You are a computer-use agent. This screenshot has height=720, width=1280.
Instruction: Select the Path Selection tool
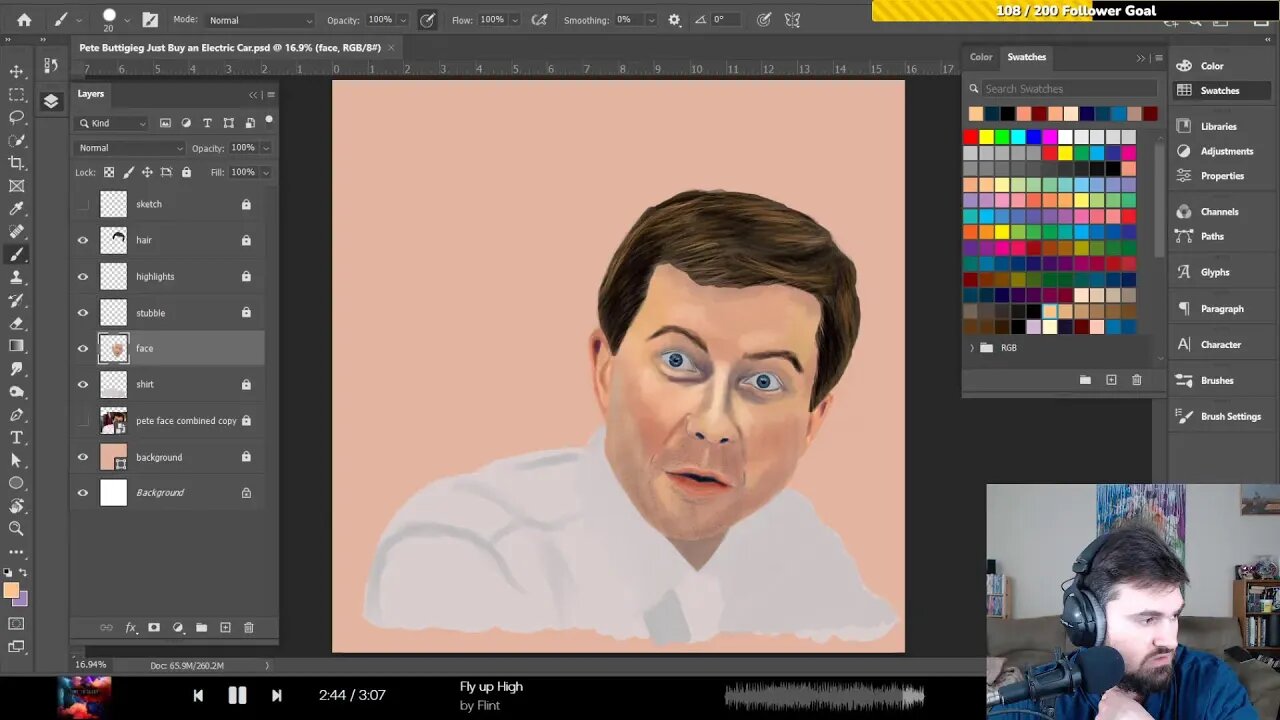click(x=17, y=460)
